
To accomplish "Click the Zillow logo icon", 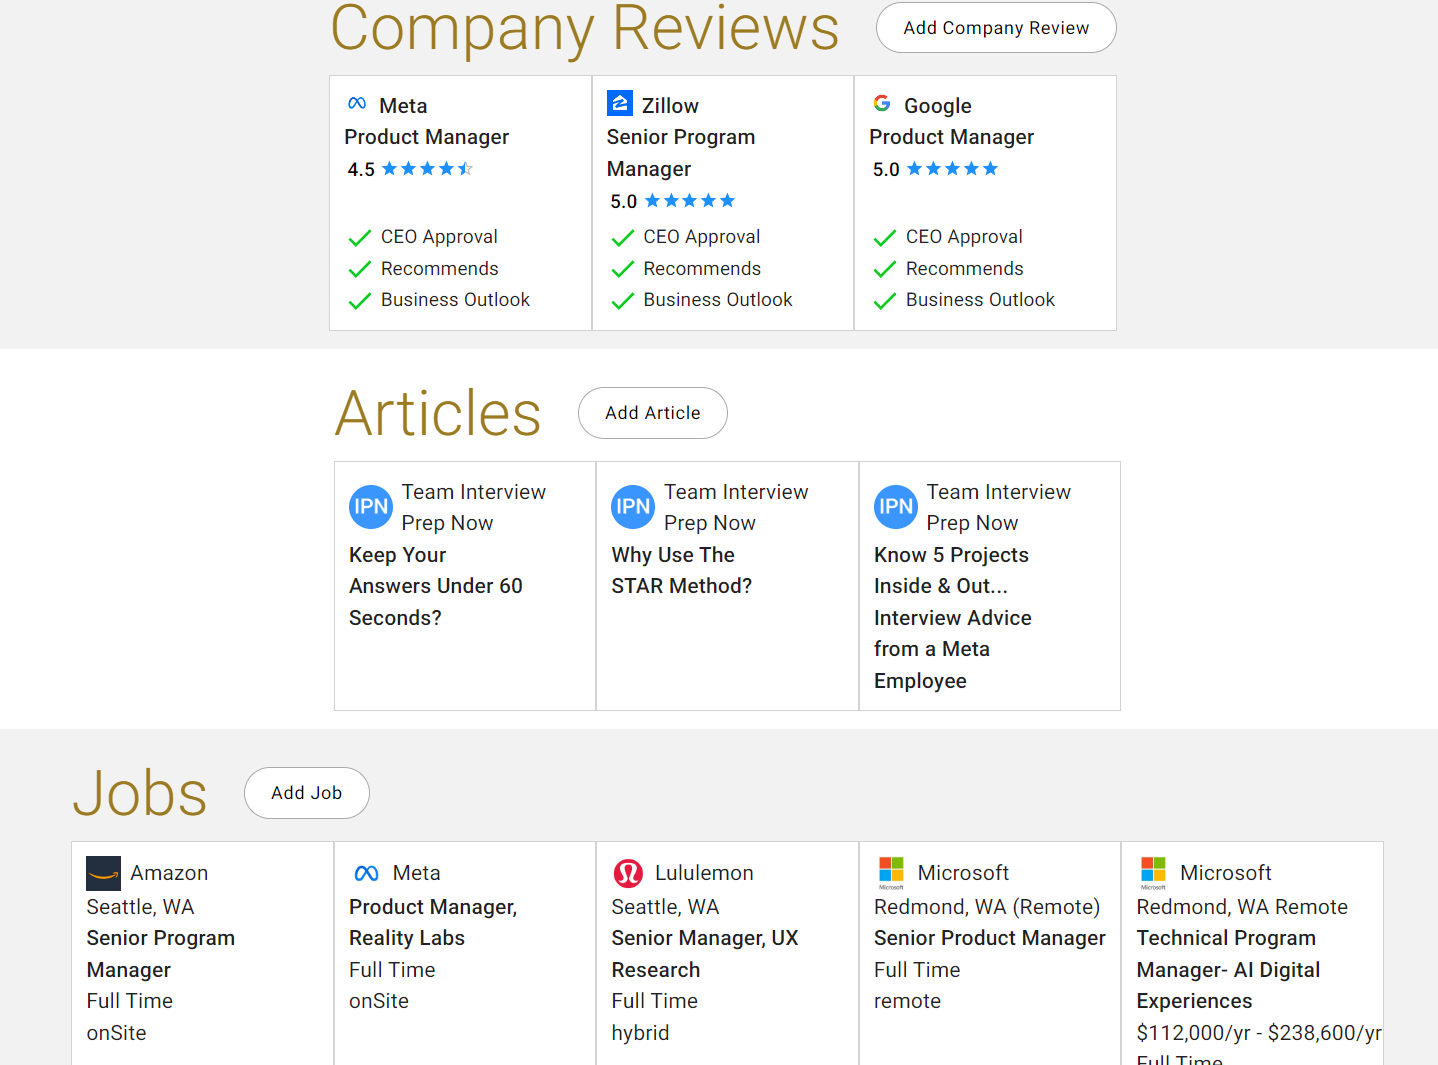I will coord(620,103).
